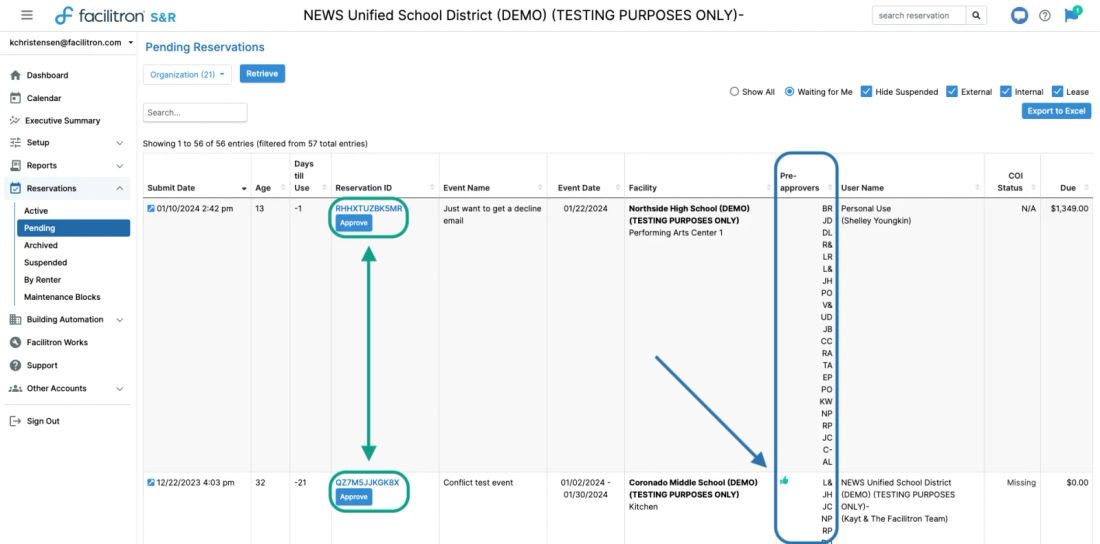Open reservation link RHHXTUZBK5MR
1100x544 pixels.
(x=368, y=208)
